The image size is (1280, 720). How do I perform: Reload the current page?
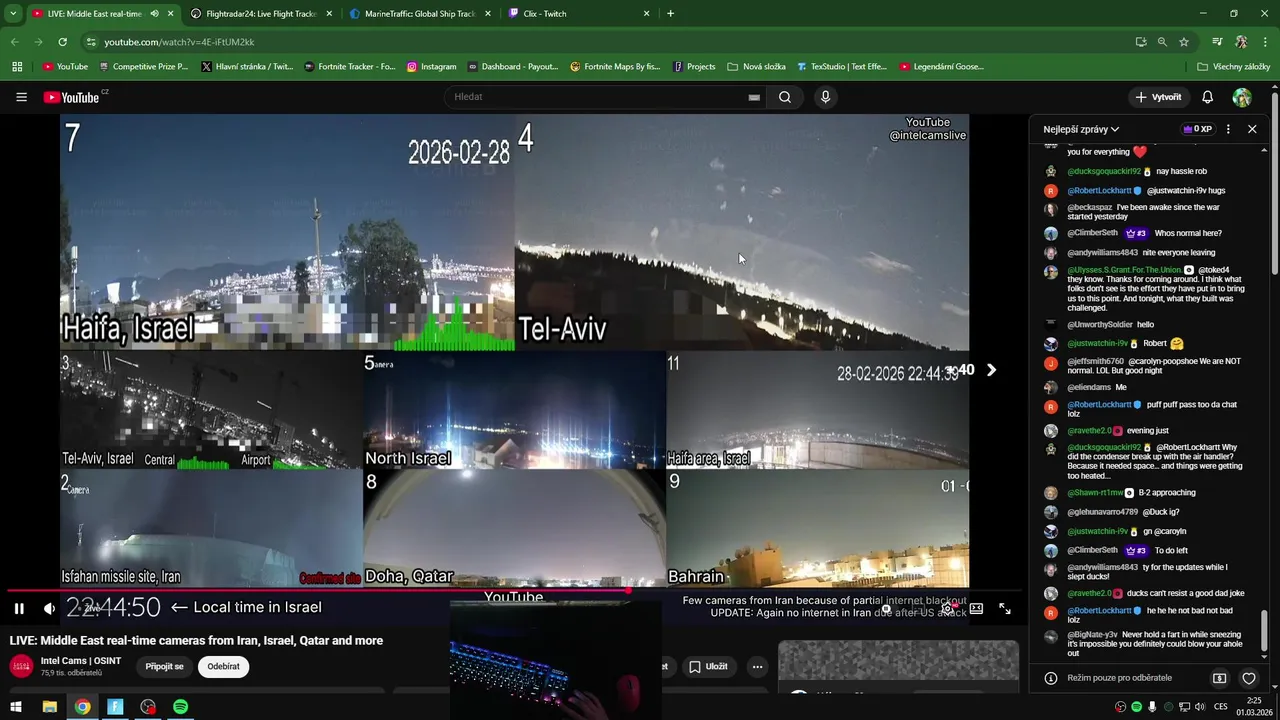pos(62,42)
